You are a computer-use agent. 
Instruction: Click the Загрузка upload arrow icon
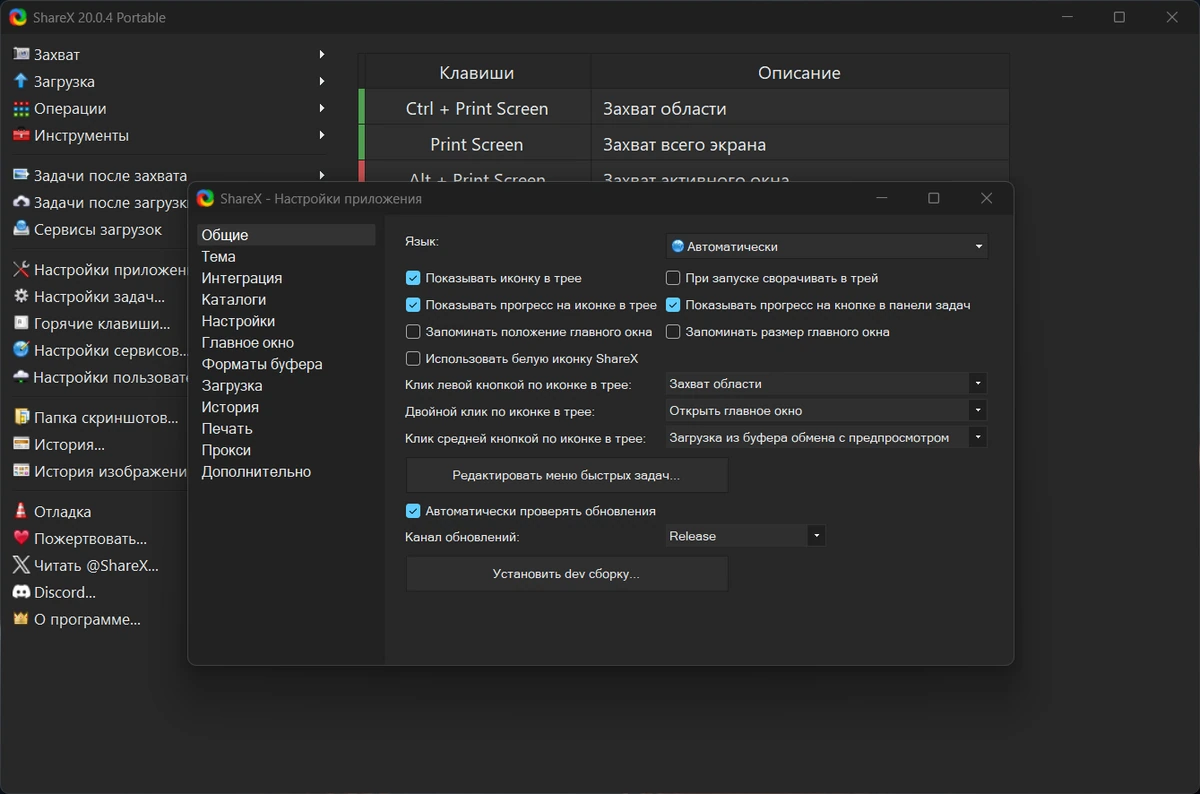(21, 81)
